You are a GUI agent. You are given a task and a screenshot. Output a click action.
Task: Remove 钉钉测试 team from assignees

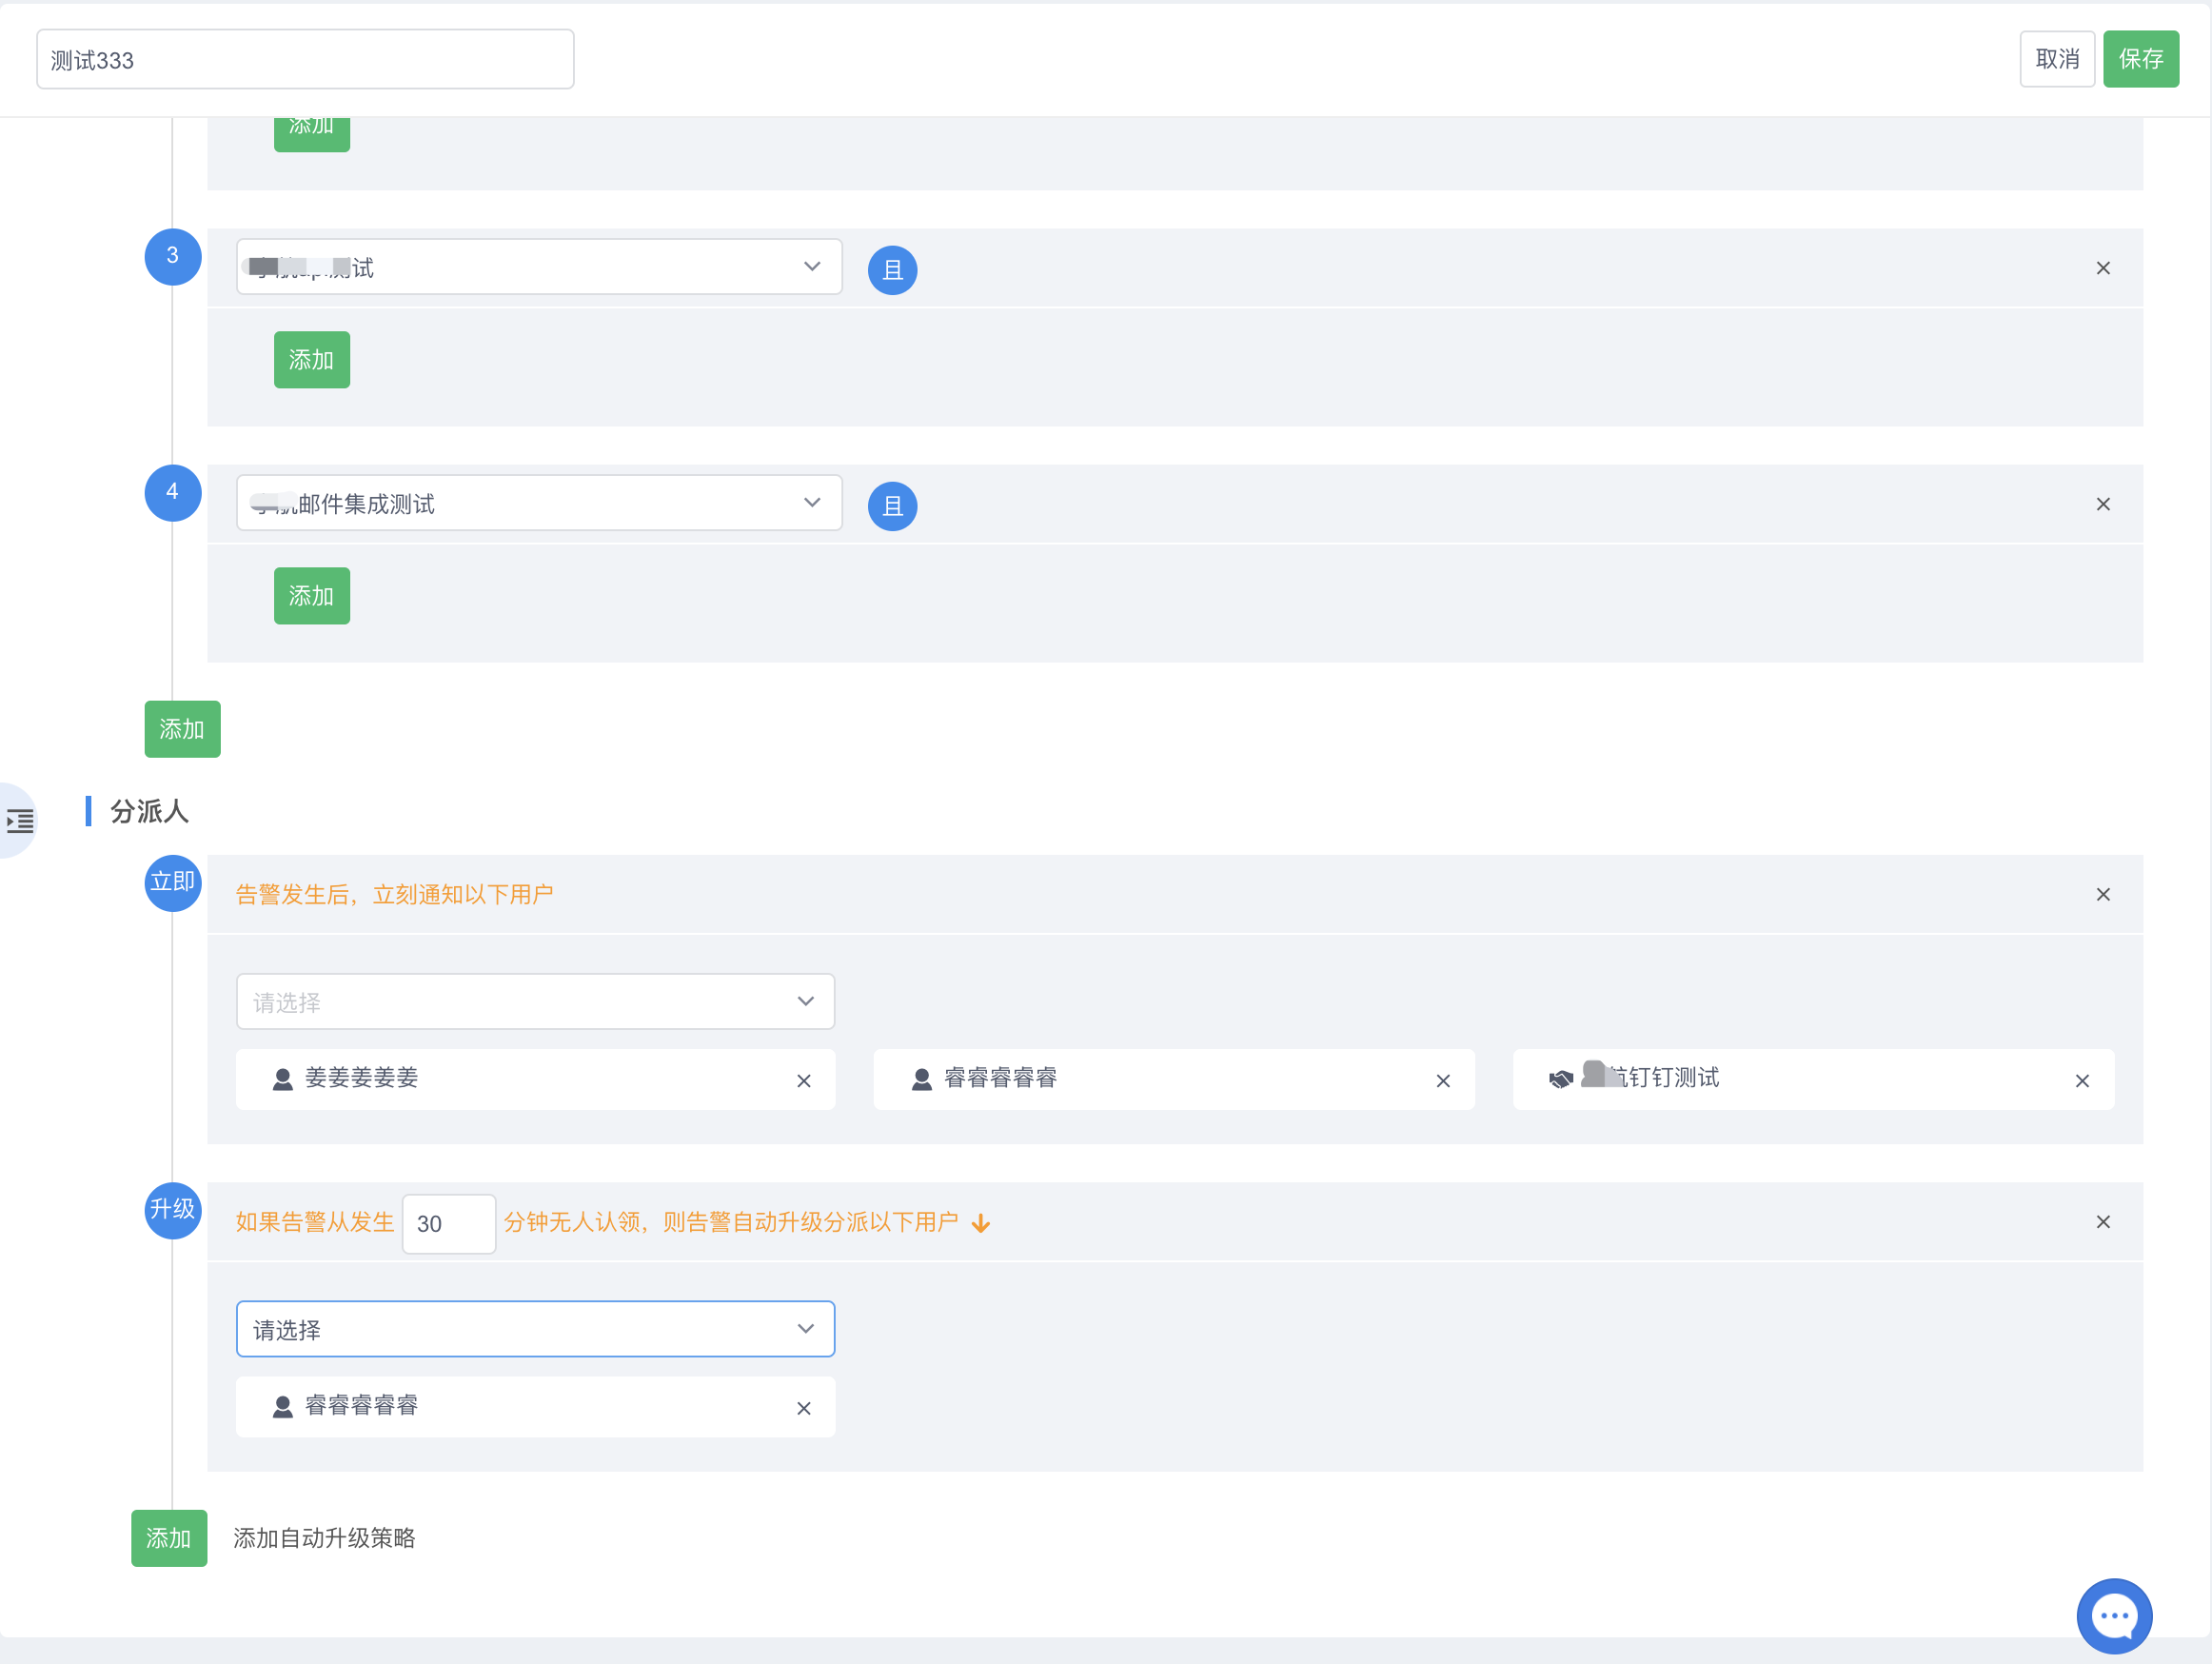point(2082,1080)
